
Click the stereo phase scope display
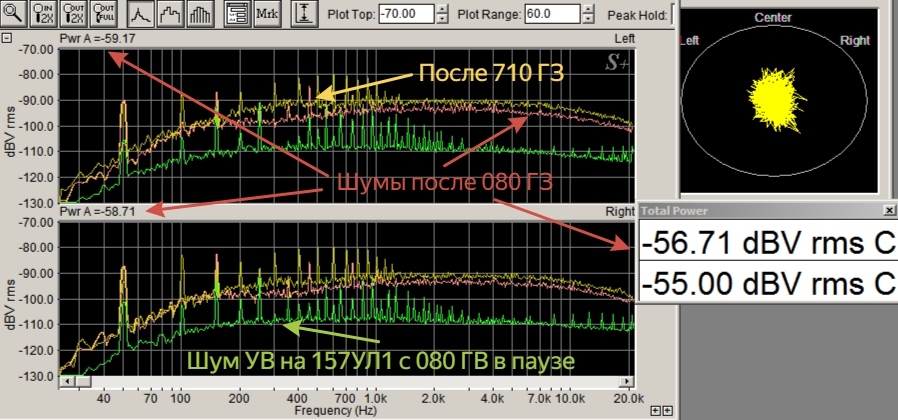tap(778, 100)
